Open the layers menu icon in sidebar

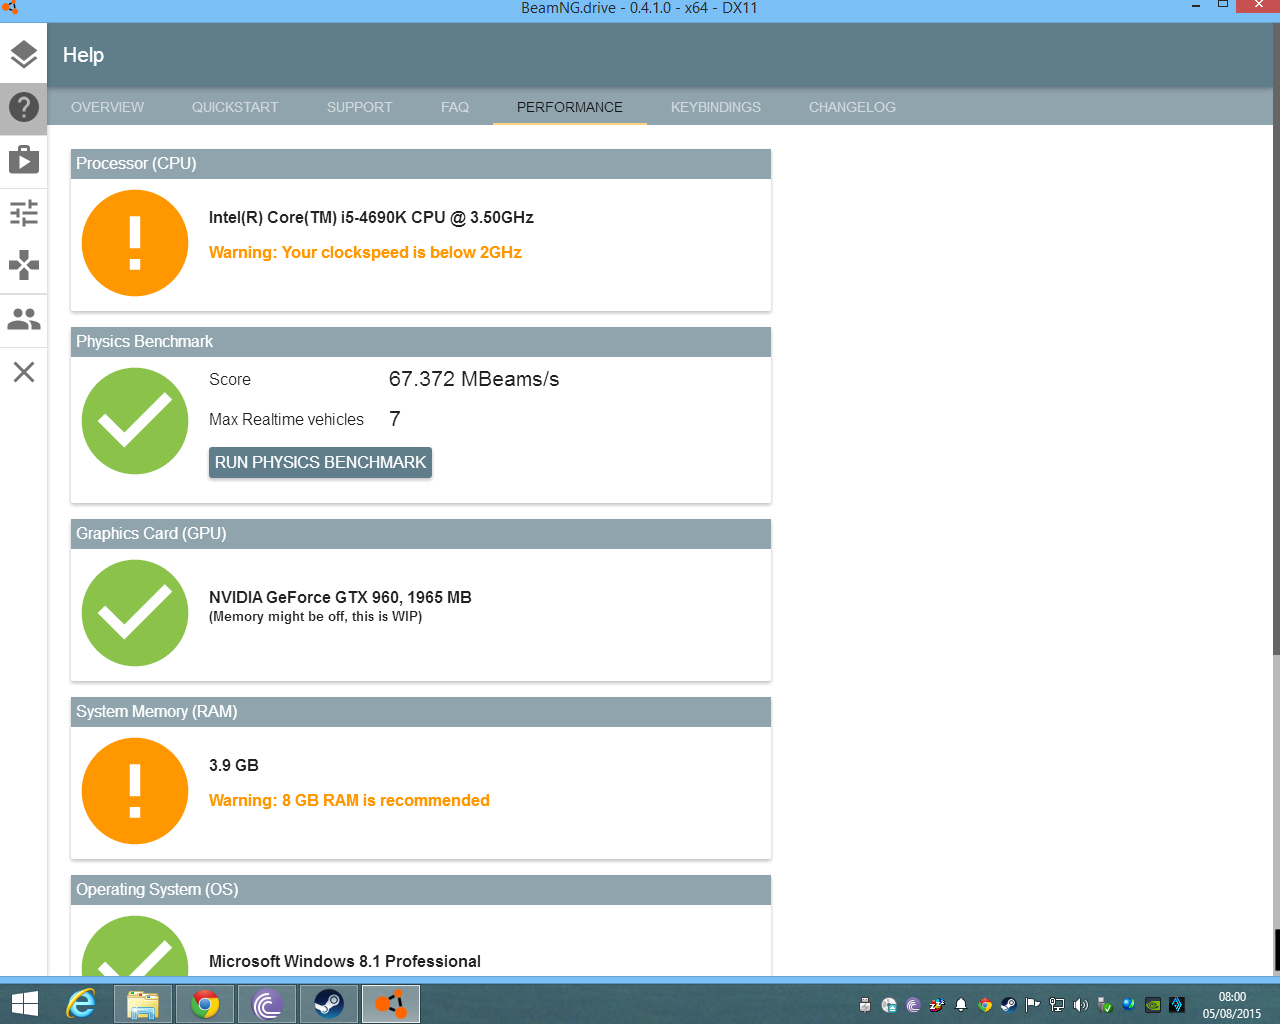click(x=24, y=54)
